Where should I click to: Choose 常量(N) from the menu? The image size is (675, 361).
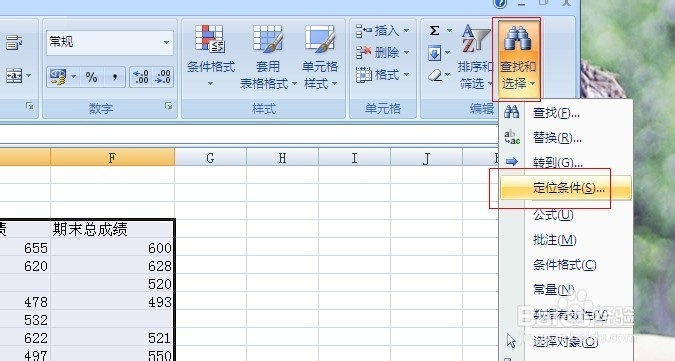click(566, 290)
